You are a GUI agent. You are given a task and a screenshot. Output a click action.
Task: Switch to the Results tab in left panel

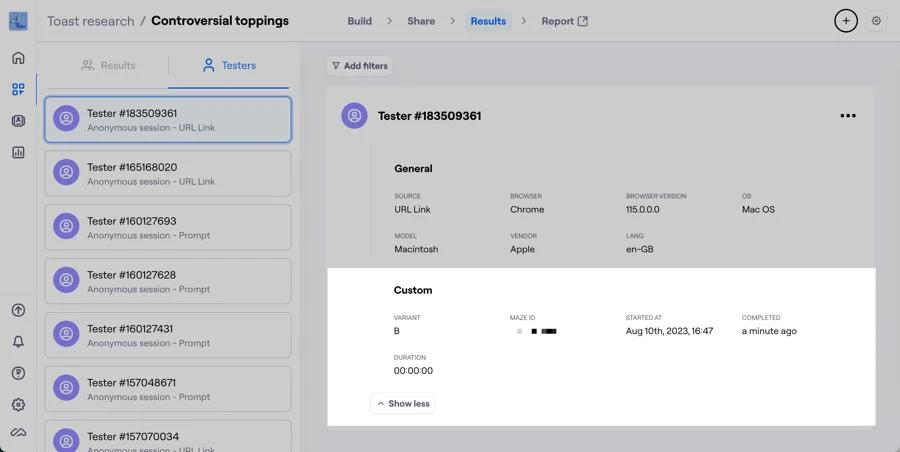[108, 65]
